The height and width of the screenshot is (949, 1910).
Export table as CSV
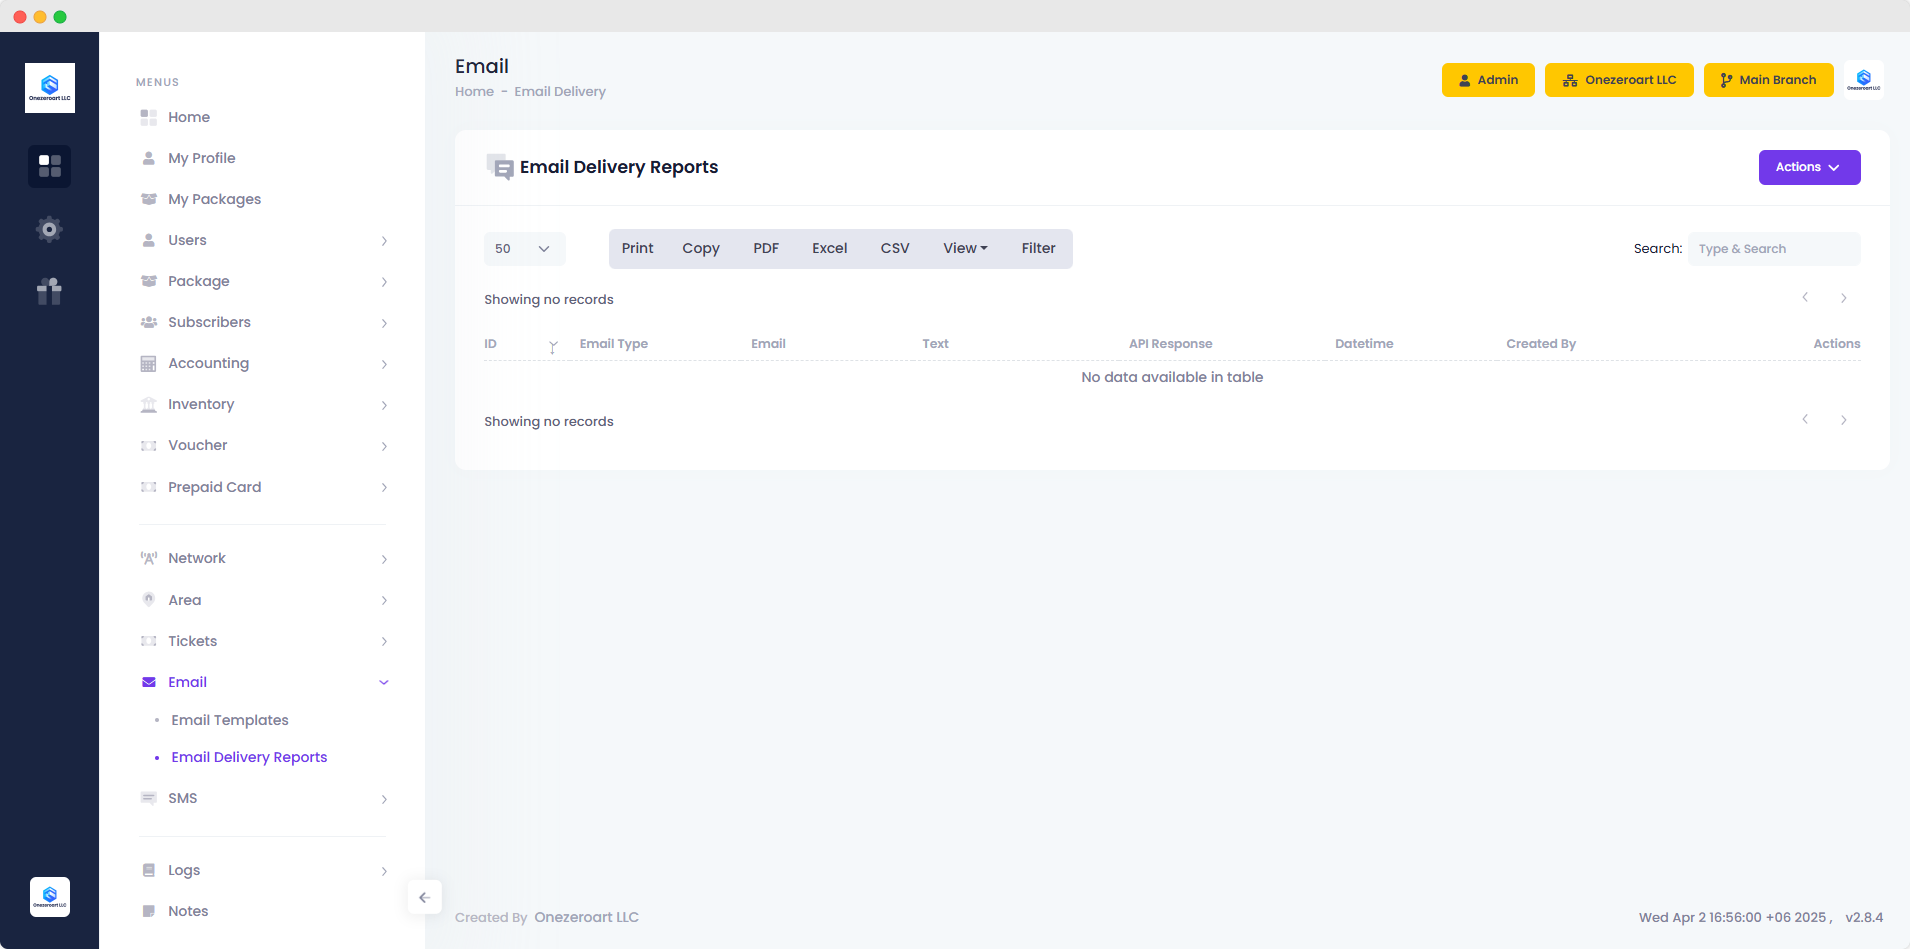tap(895, 248)
